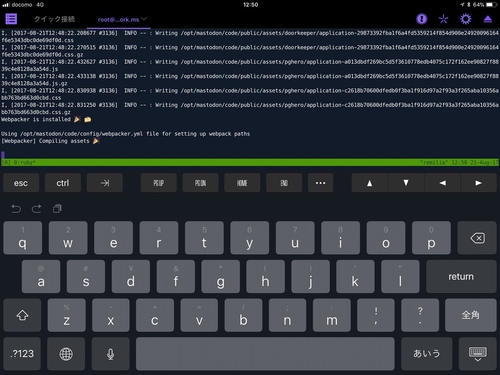This screenshot has height=375, width=500.
Task: Tap the microphone dictation key
Action: point(110,354)
